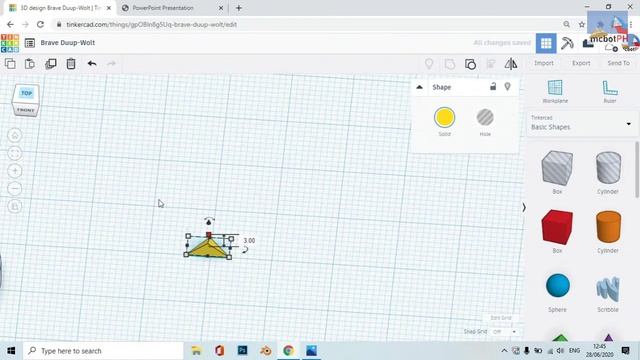The height and width of the screenshot is (360, 640).
Task: Click the Ungroup shapes icon
Action: point(470,64)
